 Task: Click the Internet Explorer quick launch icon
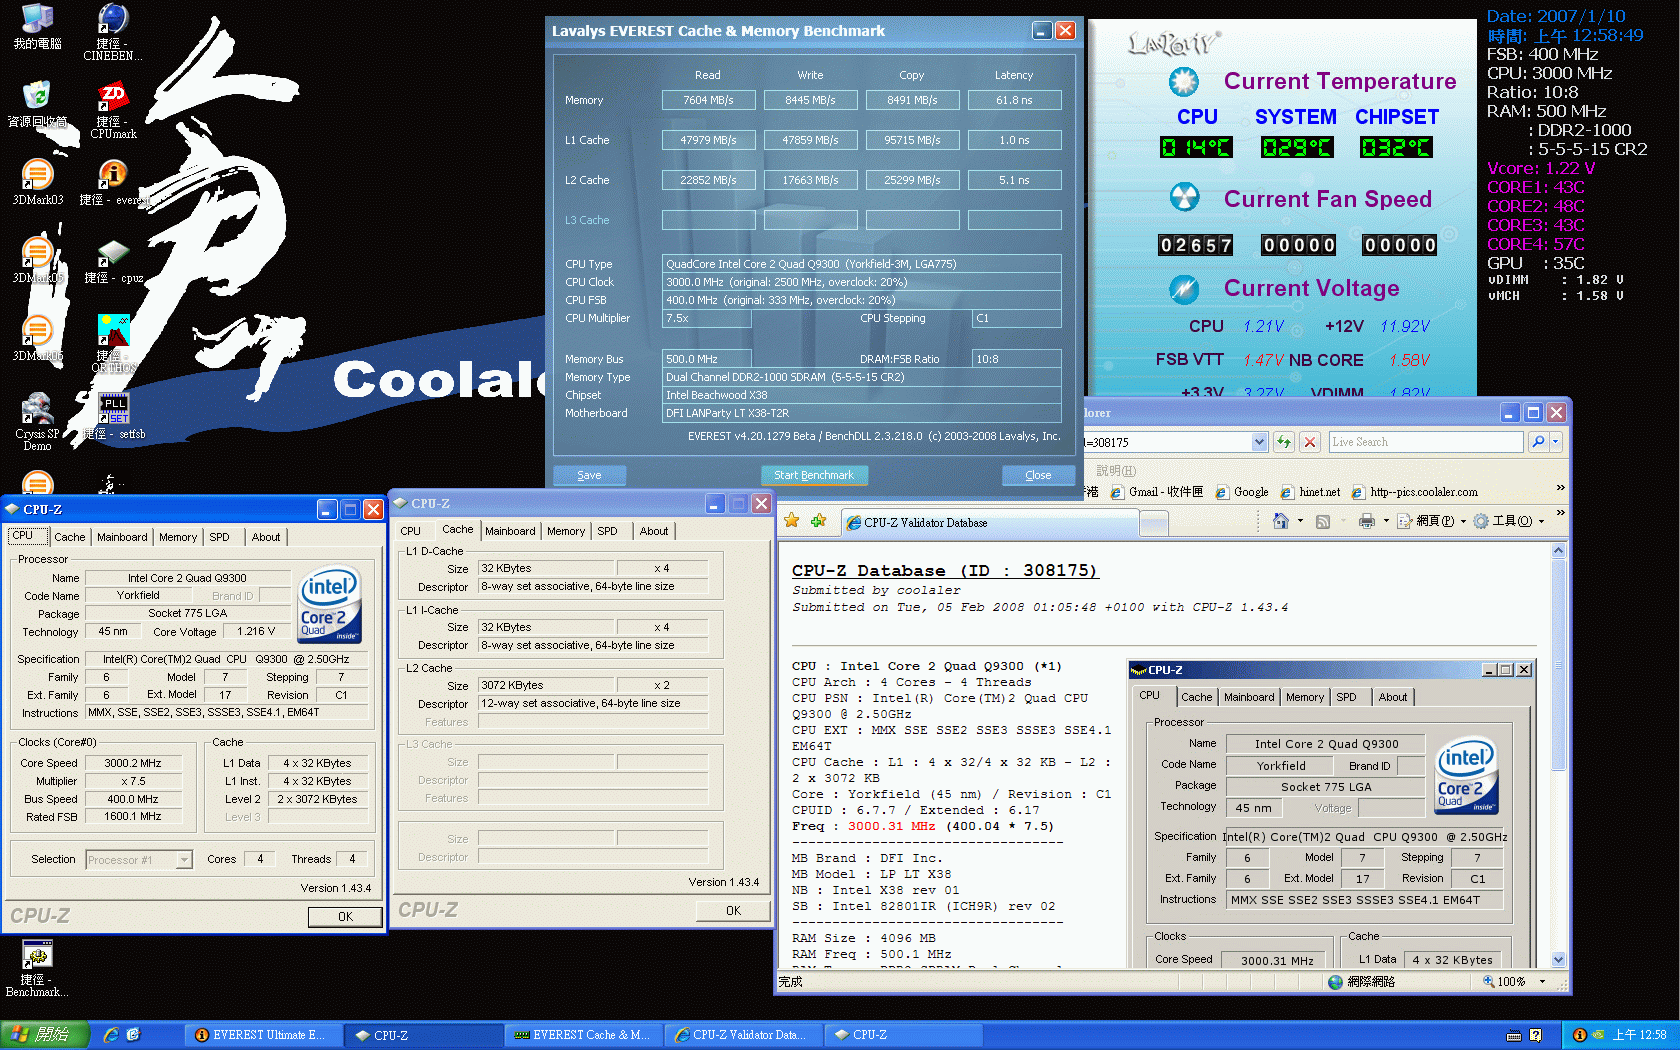[x=111, y=1035]
